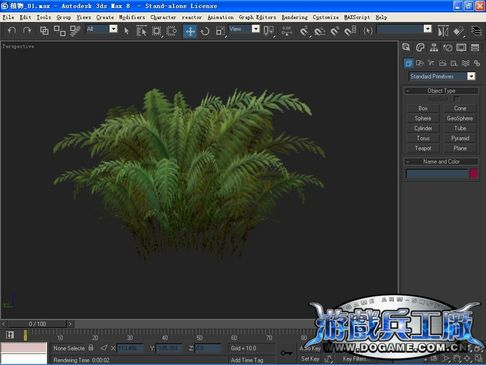Click the 0 / 100 time slider
486x365 pixels.
click(37, 324)
